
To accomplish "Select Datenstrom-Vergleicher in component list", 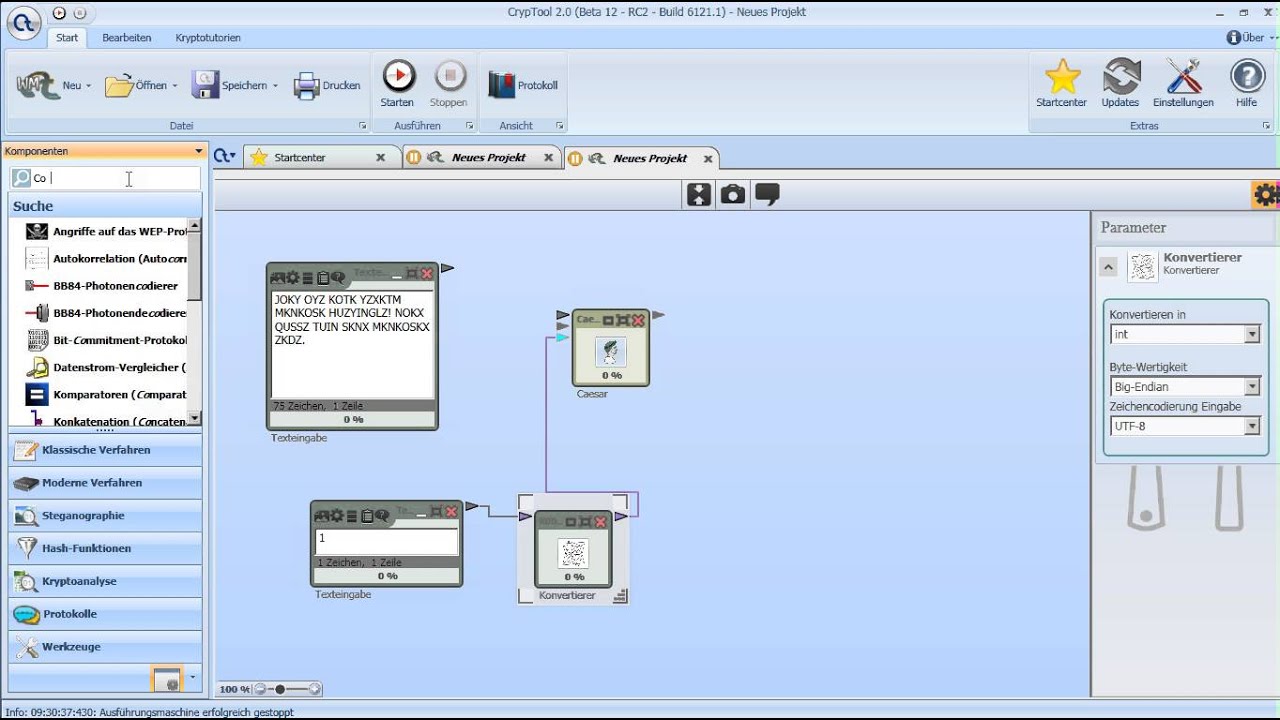I will [107, 367].
